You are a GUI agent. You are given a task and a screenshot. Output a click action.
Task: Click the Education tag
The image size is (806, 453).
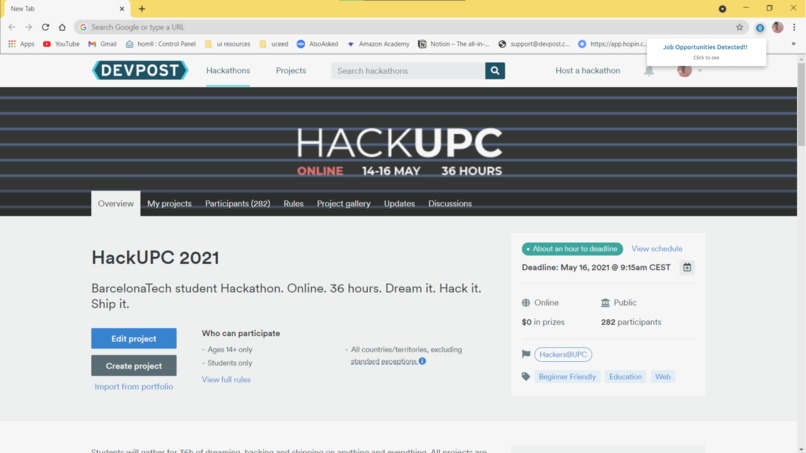pos(625,376)
